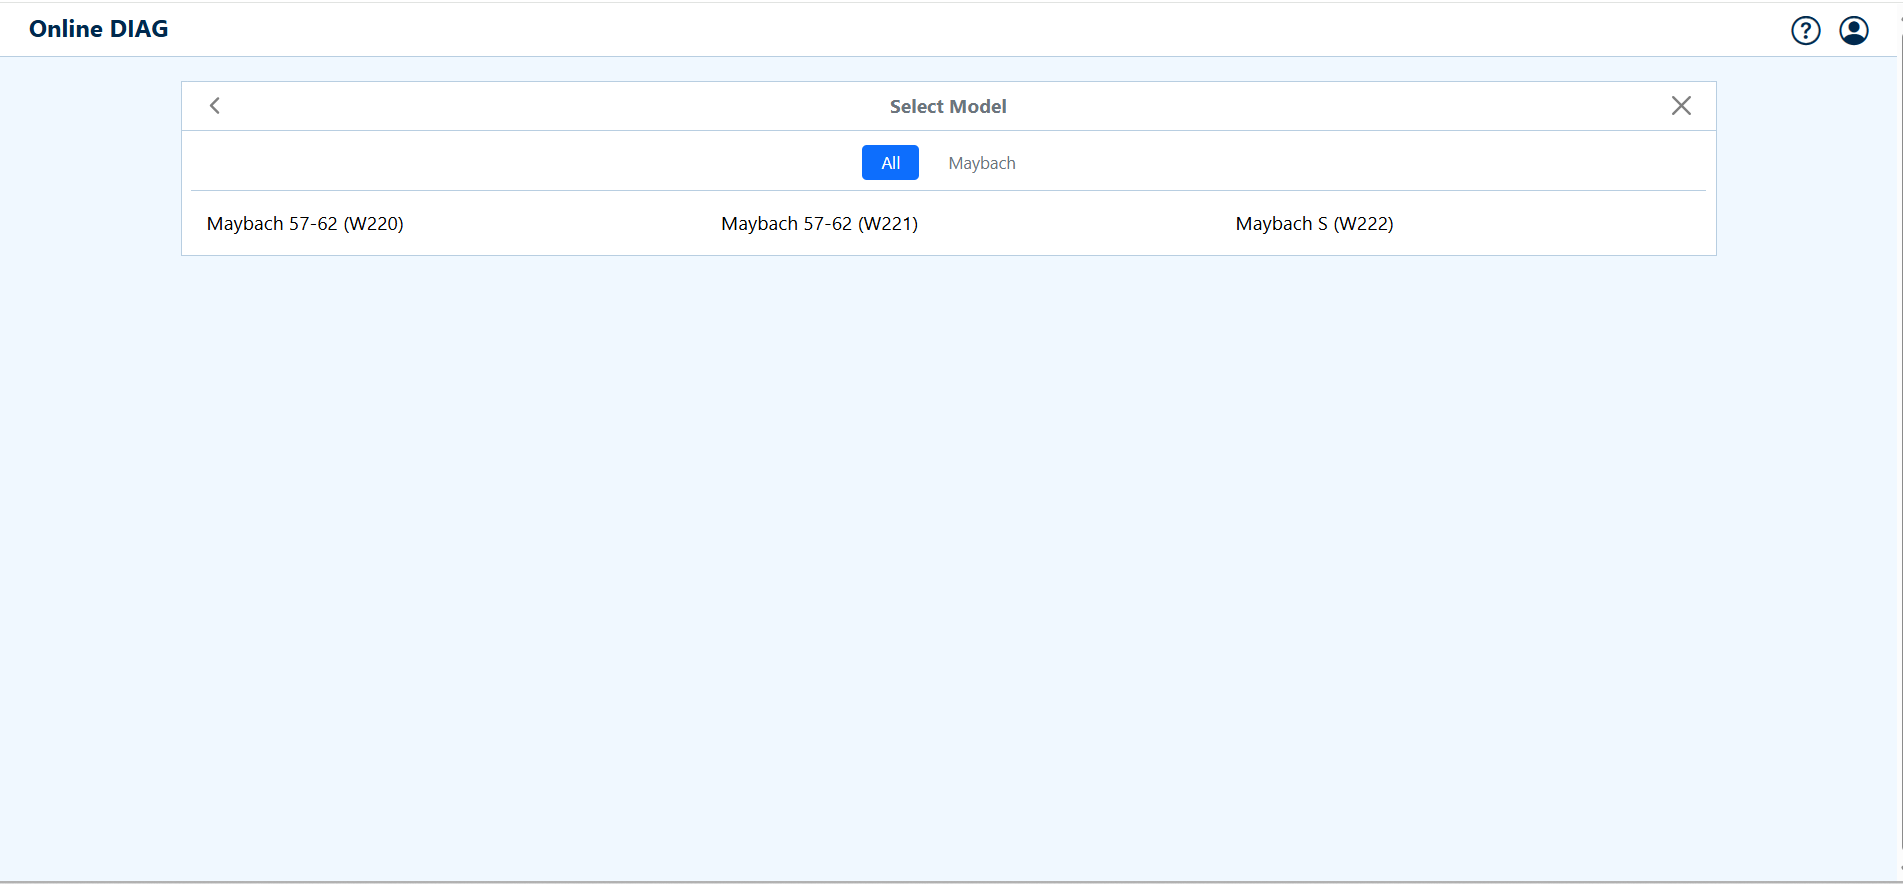Pick the W220 Maybach entry
The height and width of the screenshot is (884, 1903).
pyautogui.click(x=305, y=224)
